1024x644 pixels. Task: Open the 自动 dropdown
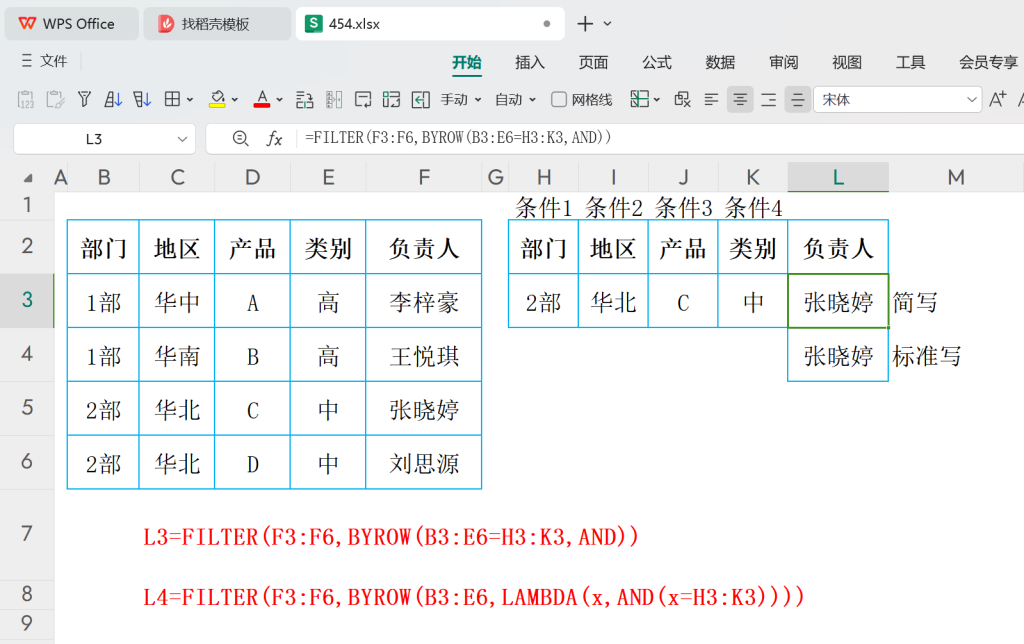tap(515, 99)
